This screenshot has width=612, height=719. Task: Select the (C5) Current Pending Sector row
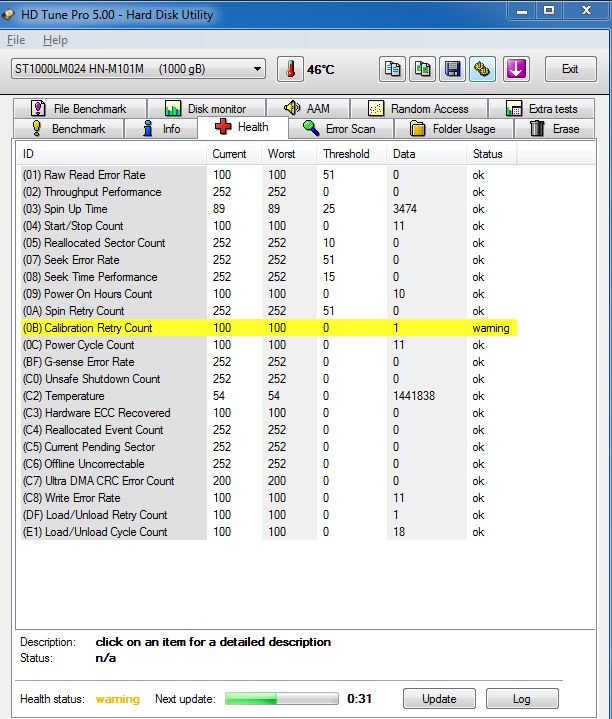coord(269,447)
